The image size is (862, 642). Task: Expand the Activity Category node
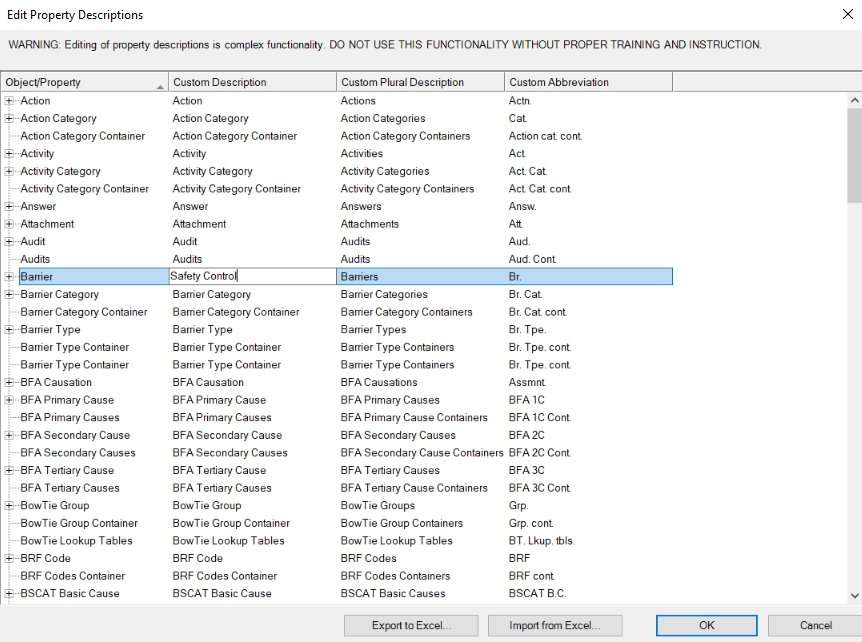(10, 172)
